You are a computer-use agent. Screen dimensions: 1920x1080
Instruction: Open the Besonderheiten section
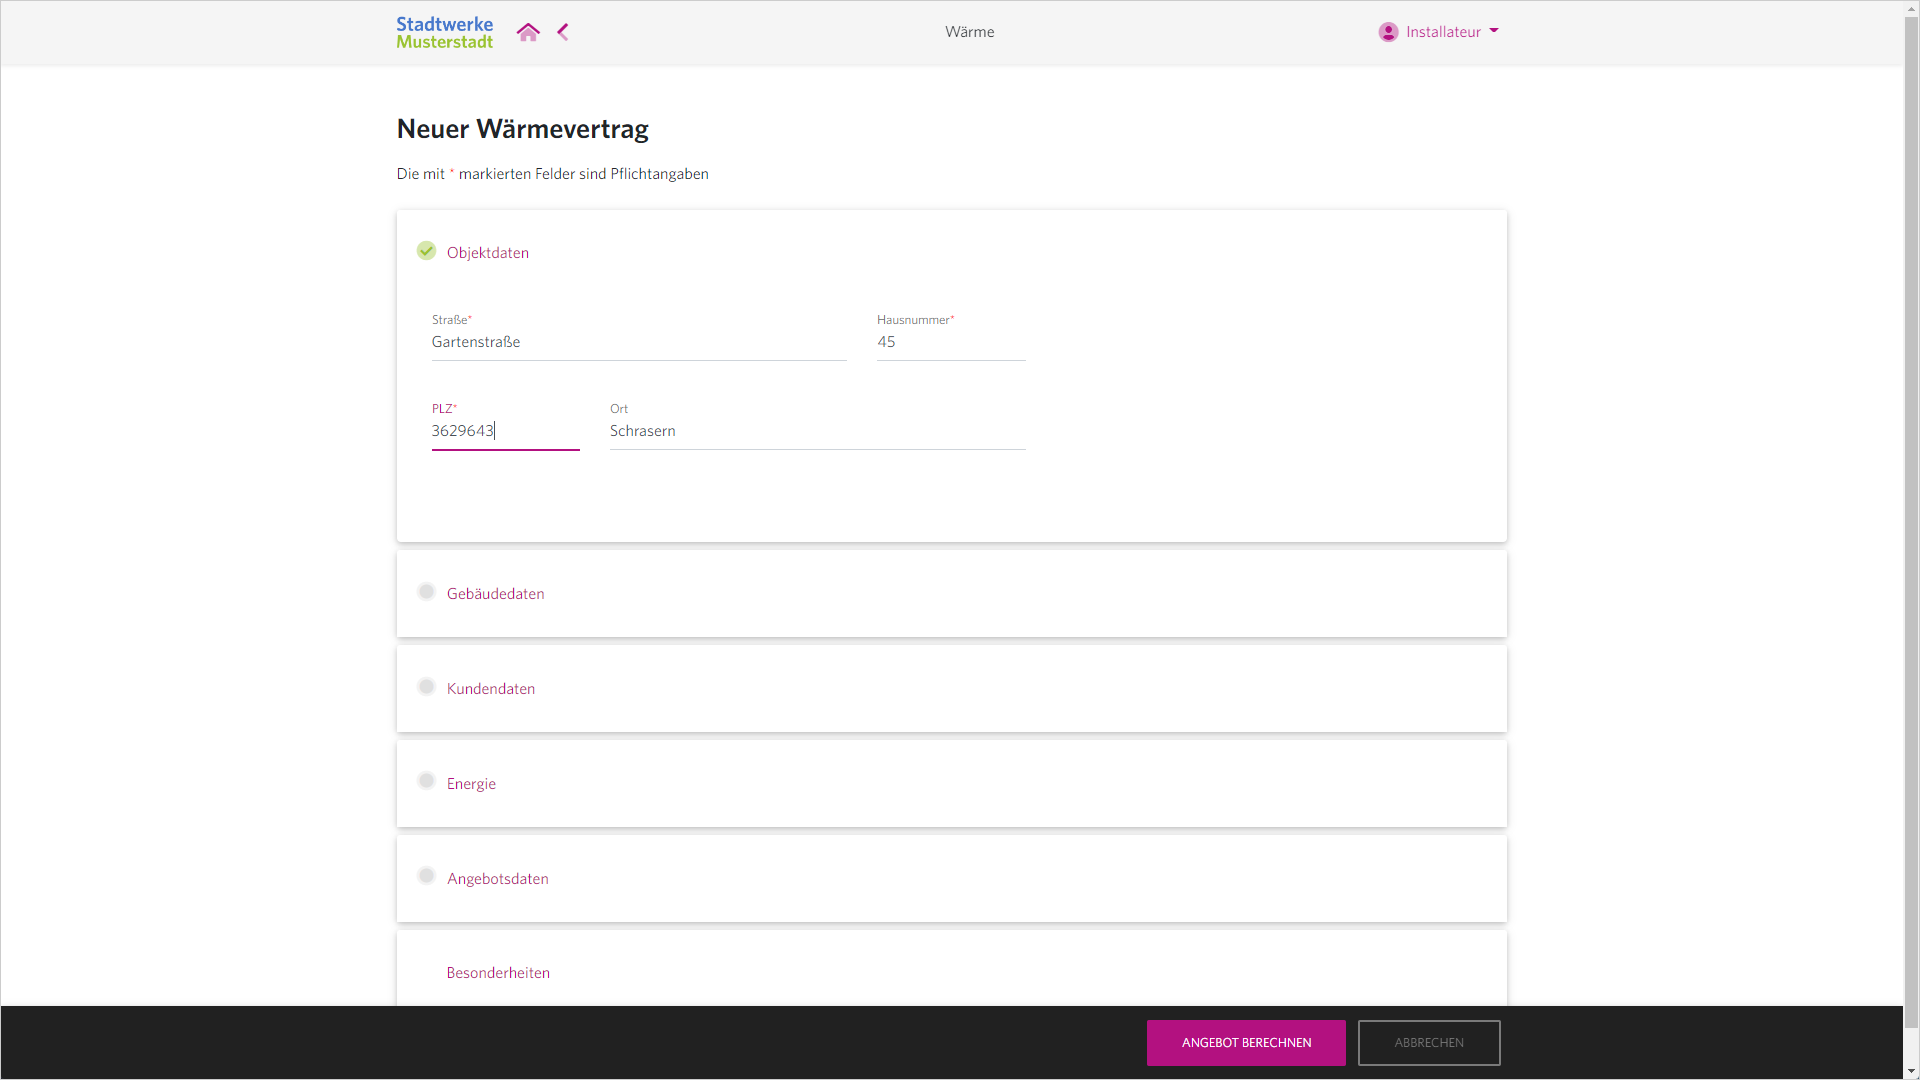pyautogui.click(x=498, y=973)
